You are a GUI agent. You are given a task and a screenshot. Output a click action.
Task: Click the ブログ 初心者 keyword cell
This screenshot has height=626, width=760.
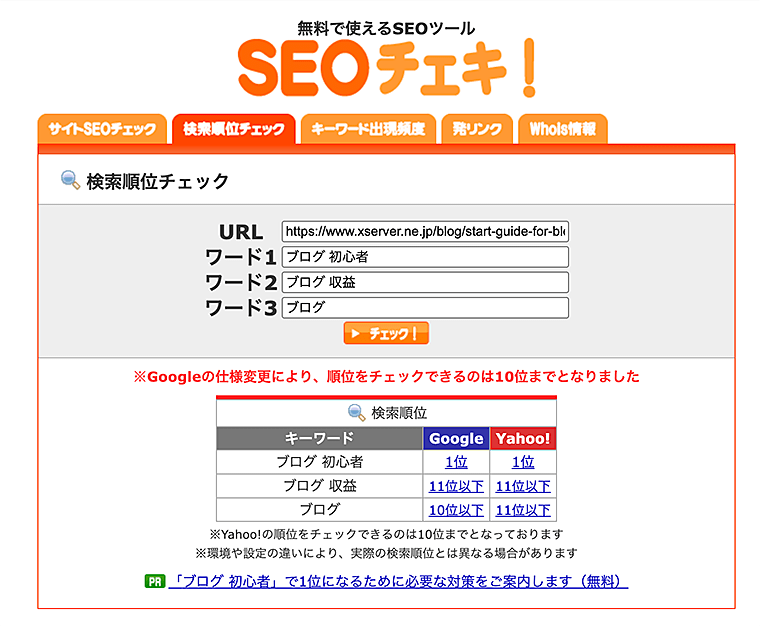click(x=319, y=462)
